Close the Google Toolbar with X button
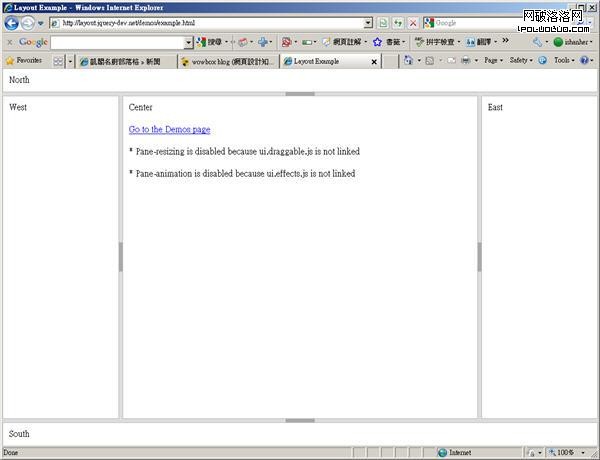600x460 pixels. 9,42
